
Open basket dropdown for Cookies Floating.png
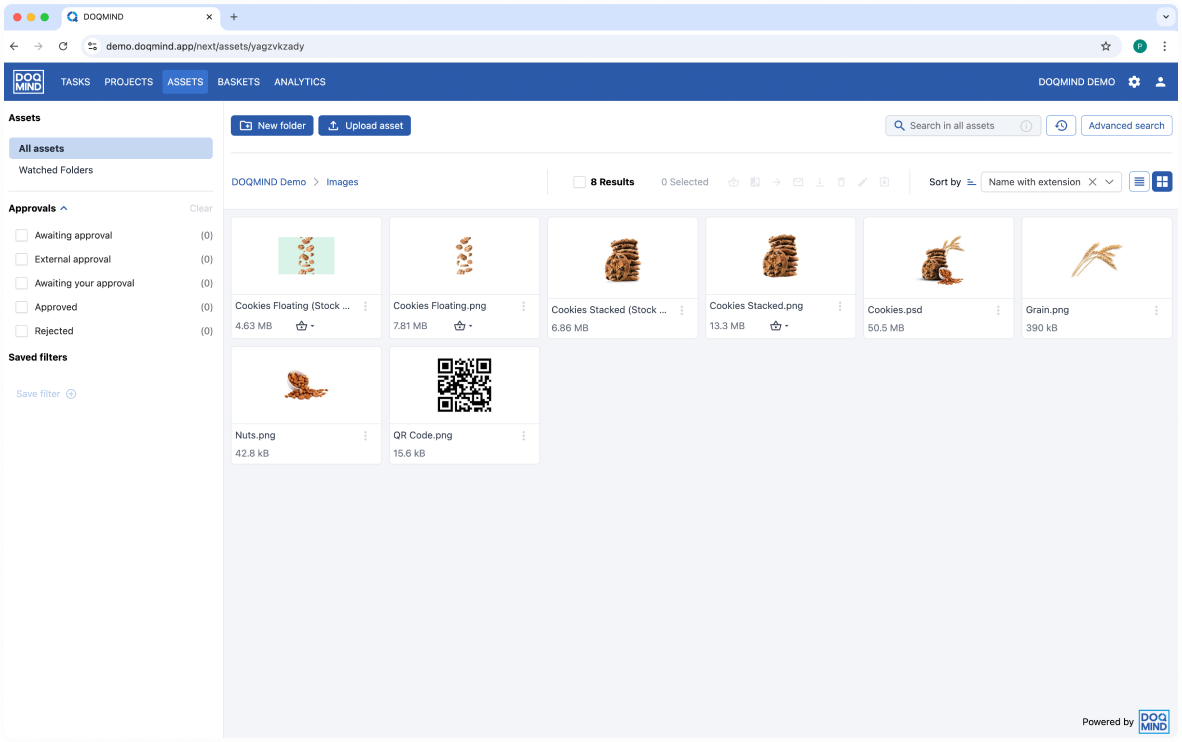[463, 326]
